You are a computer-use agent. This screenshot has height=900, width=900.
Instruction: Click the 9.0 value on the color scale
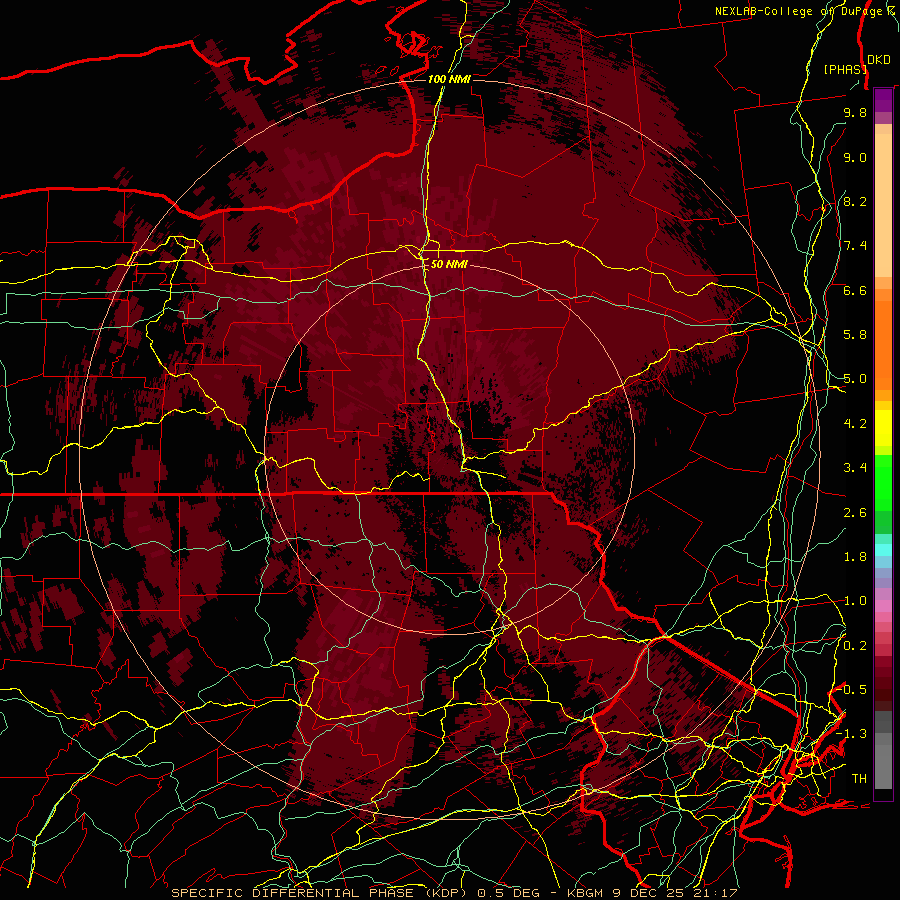[x=855, y=157]
